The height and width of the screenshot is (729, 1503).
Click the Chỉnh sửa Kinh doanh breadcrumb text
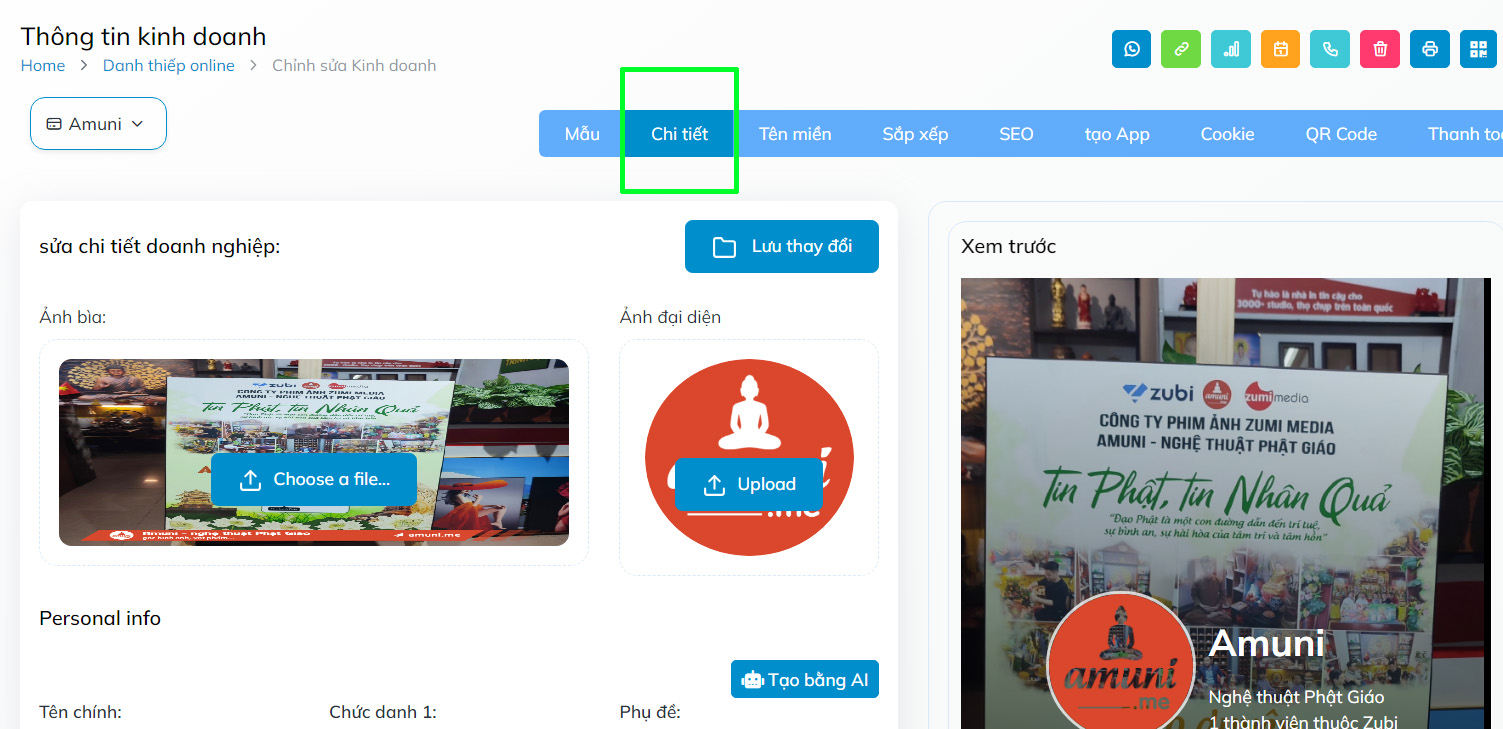pyautogui.click(x=354, y=66)
